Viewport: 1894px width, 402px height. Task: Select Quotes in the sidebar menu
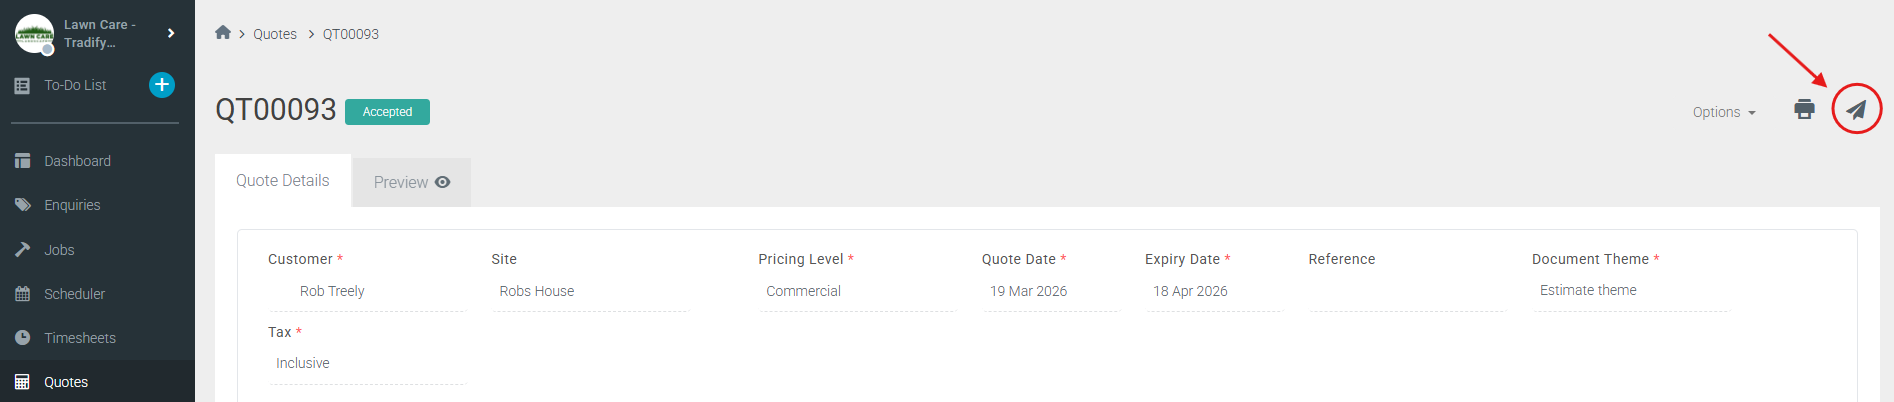(x=66, y=382)
